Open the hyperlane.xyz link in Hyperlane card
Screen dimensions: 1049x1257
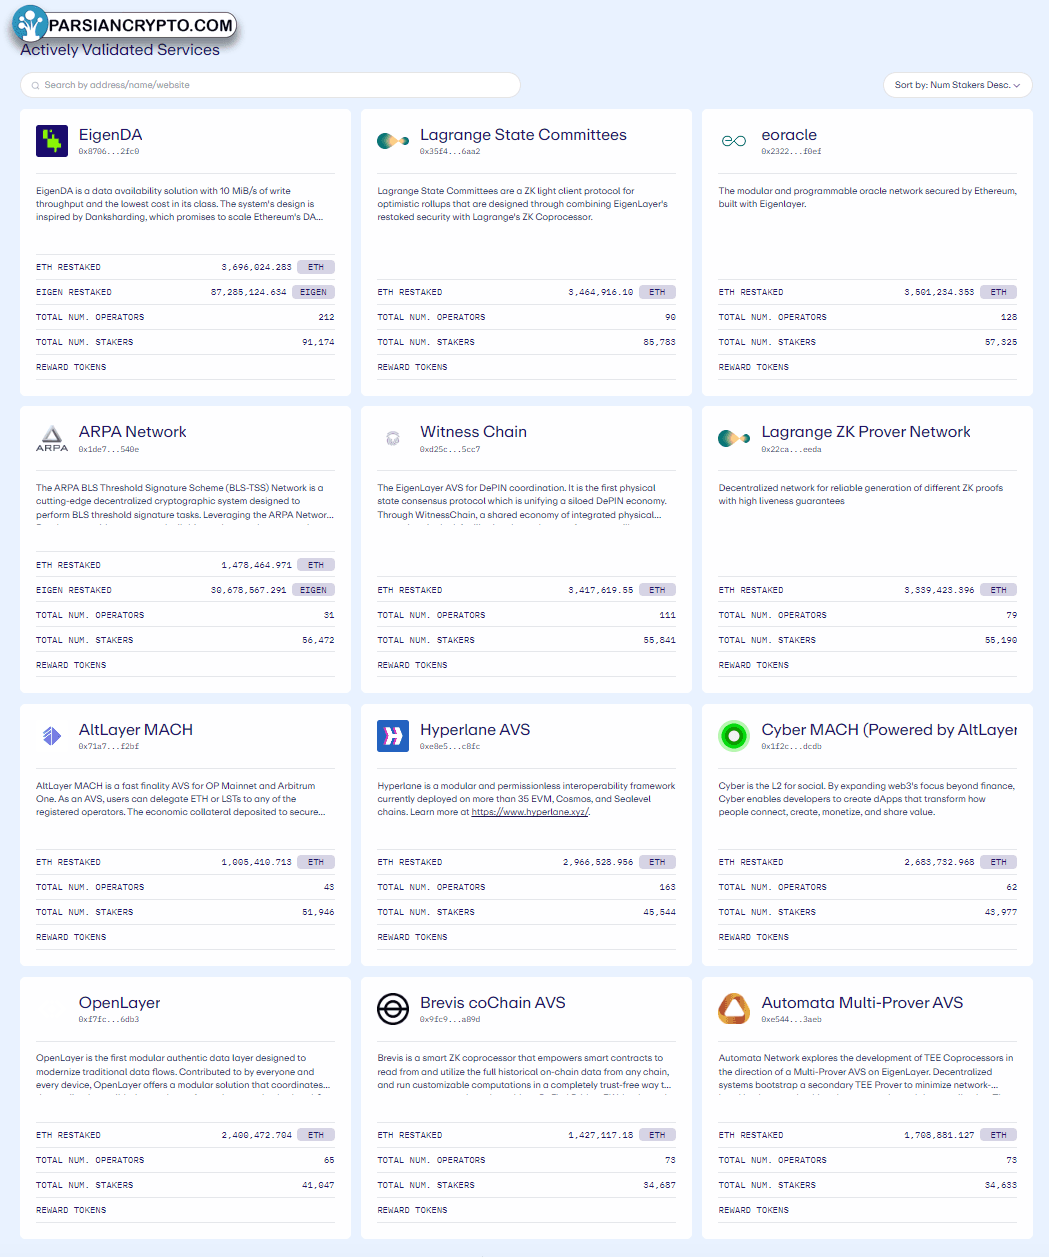tap(530, 812)
